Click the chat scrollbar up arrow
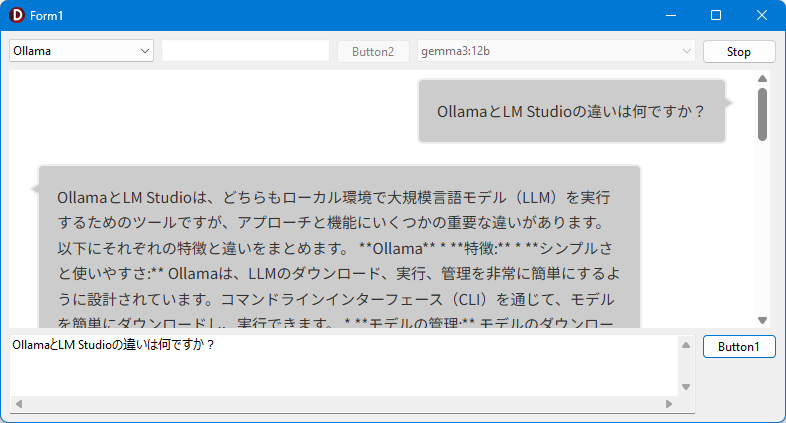The height and width of the screenshot is (423, 786). coord(762,79)
